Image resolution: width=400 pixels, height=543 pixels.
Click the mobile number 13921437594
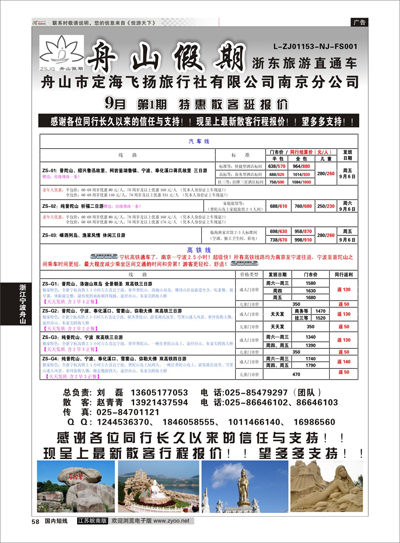[159, 402]
